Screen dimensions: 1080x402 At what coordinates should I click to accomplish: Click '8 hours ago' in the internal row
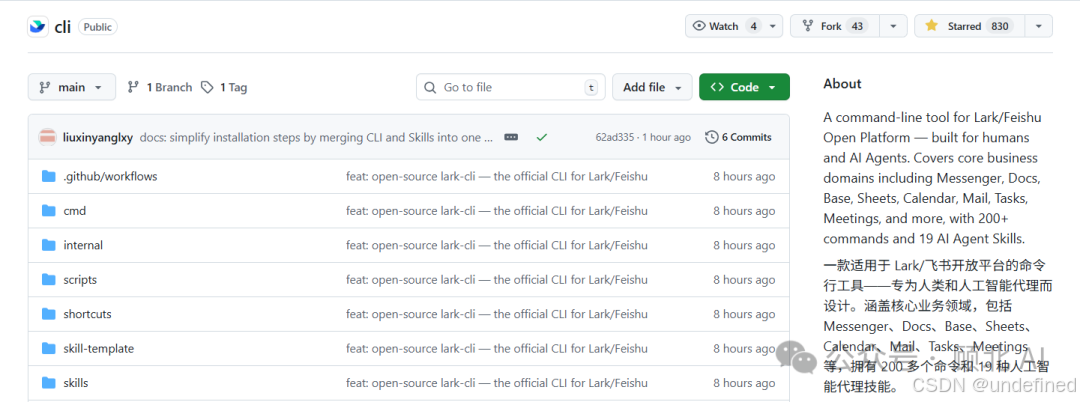click(744, 245)
